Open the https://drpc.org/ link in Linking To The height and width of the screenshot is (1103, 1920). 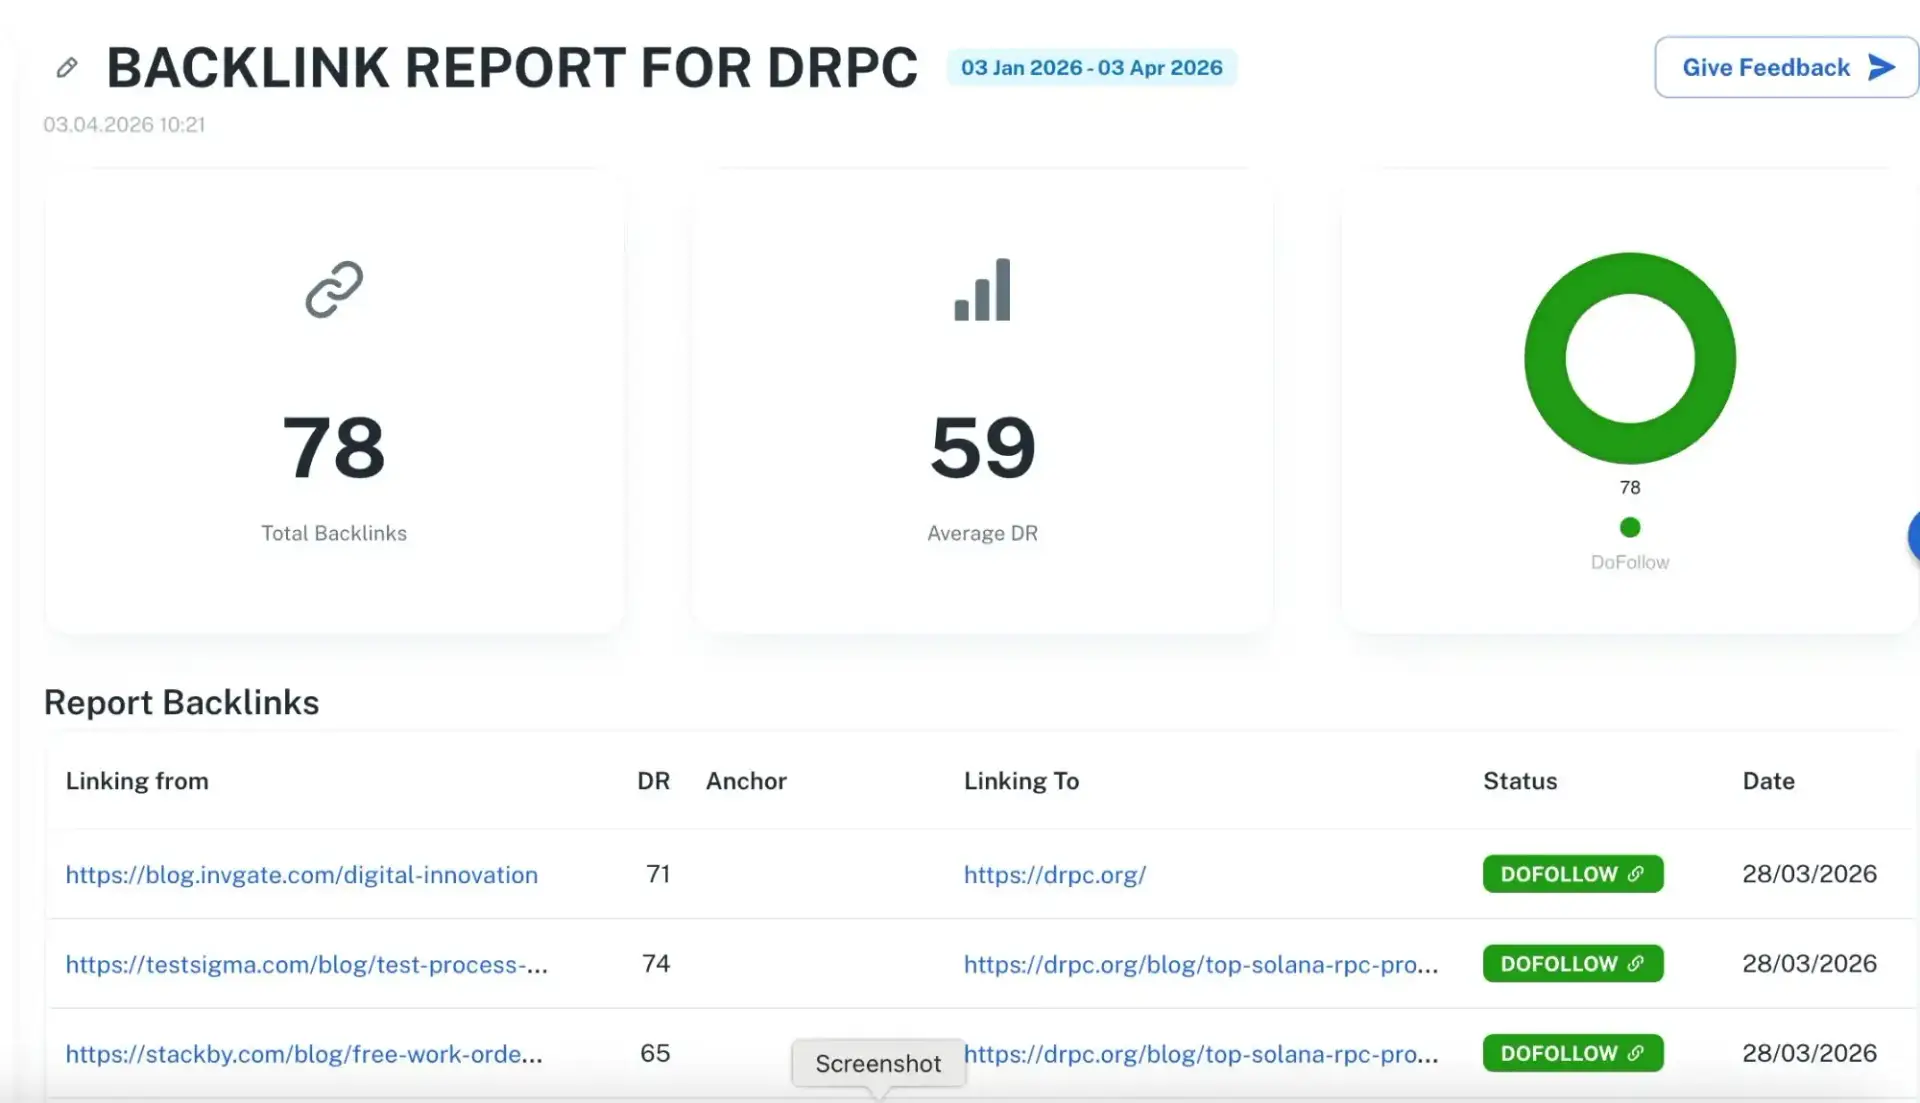click(1055, 874)
